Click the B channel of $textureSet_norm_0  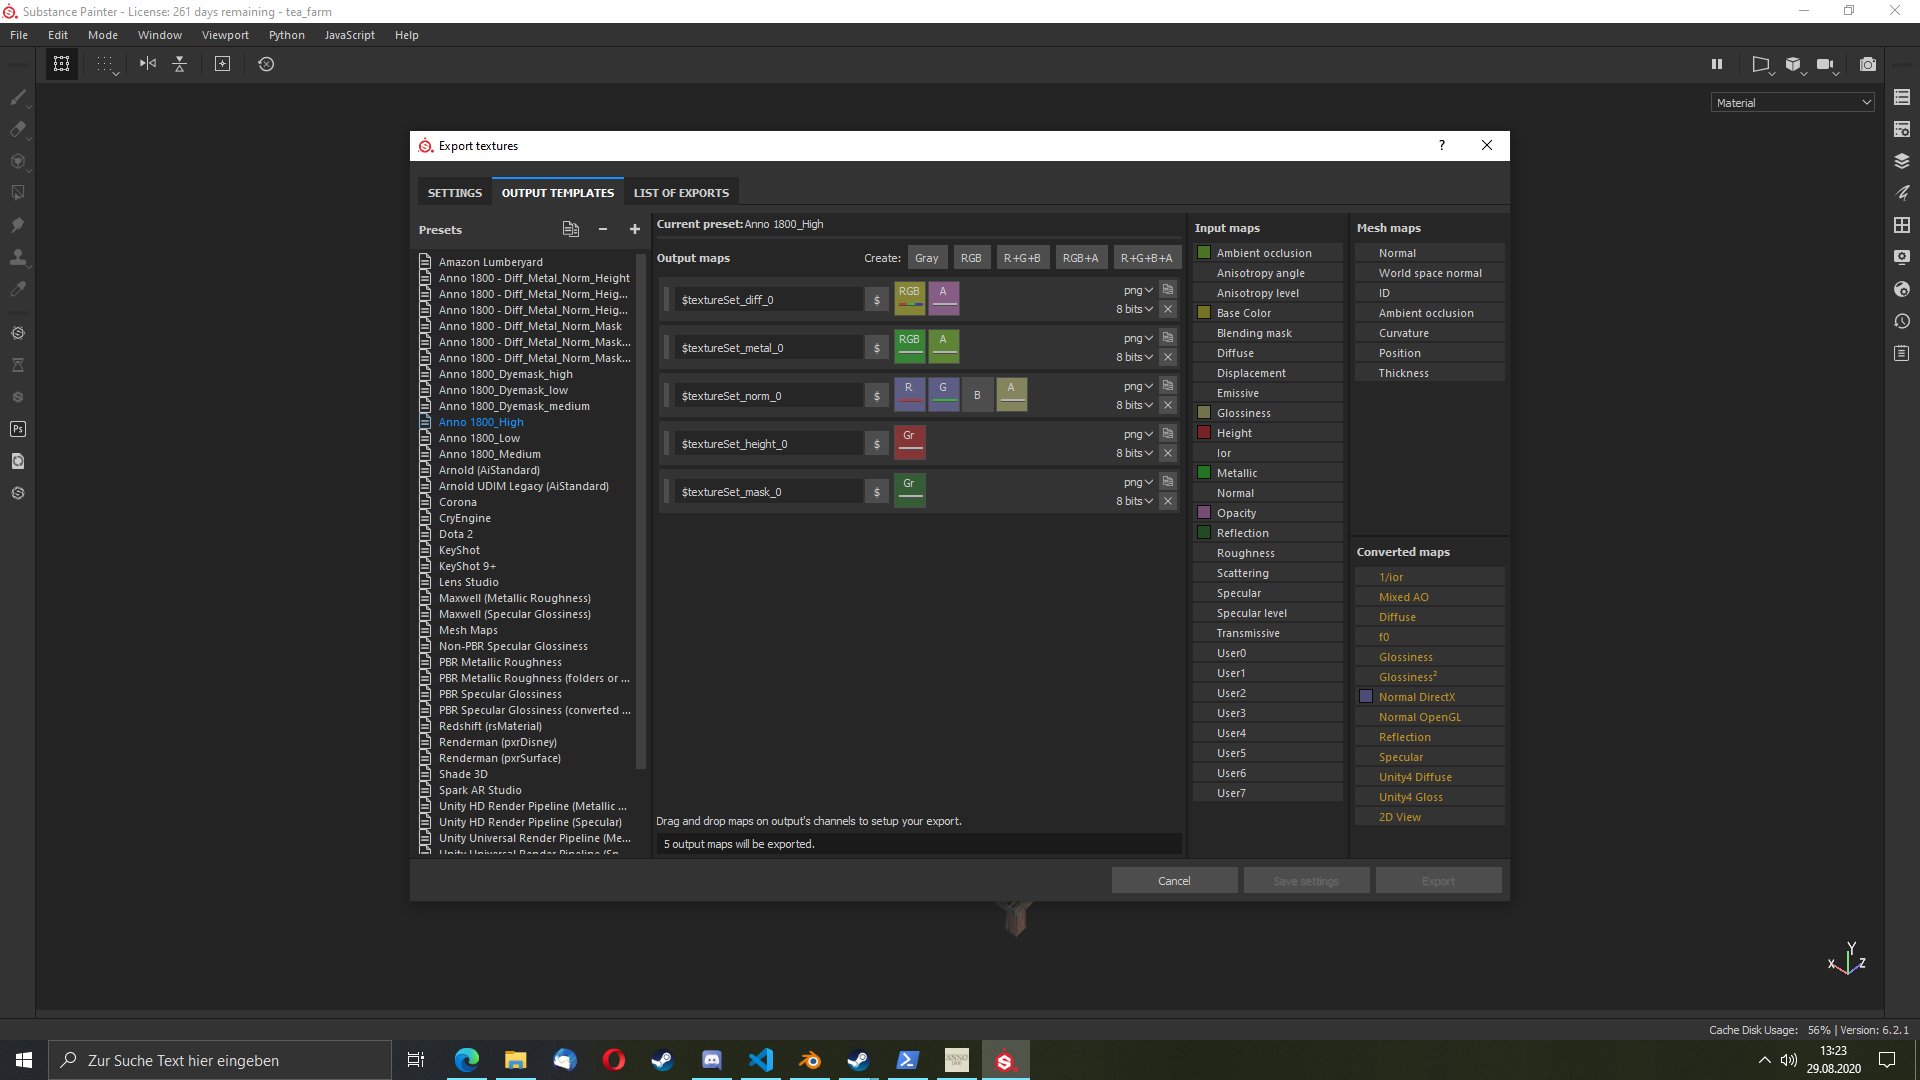(x=977, y=394)
